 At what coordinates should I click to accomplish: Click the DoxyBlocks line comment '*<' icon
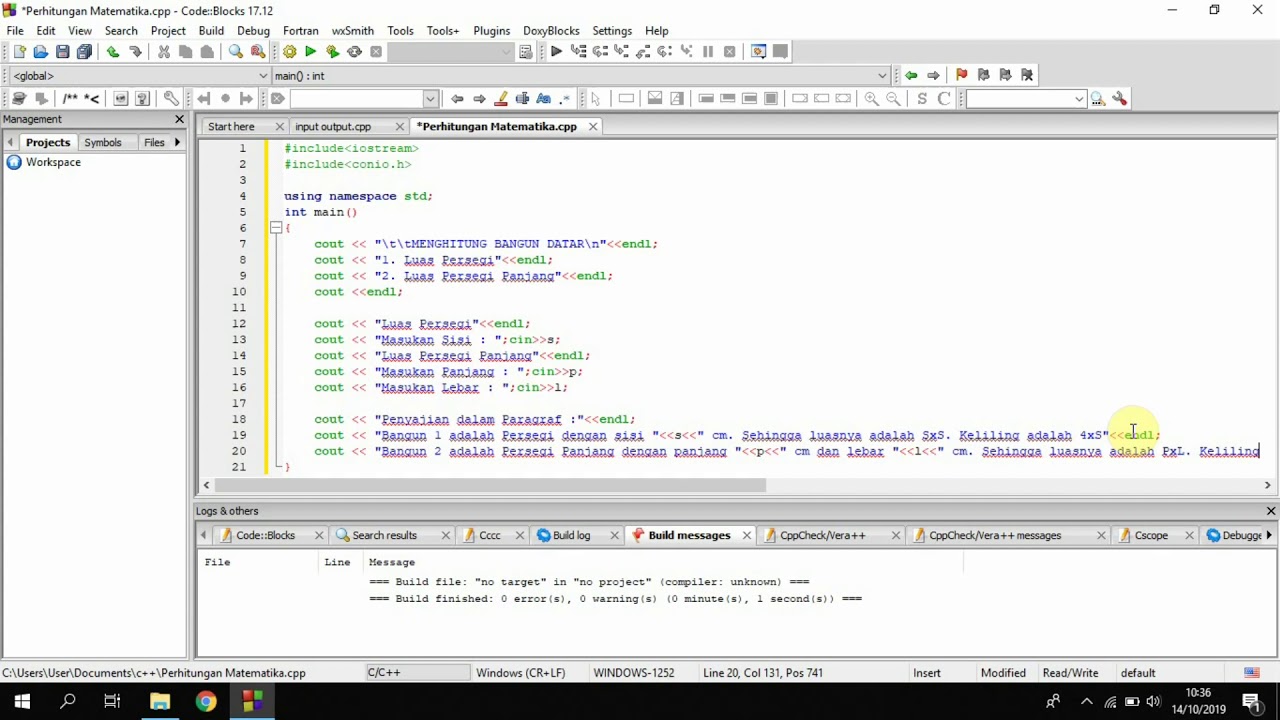click(x=92, y=98)
